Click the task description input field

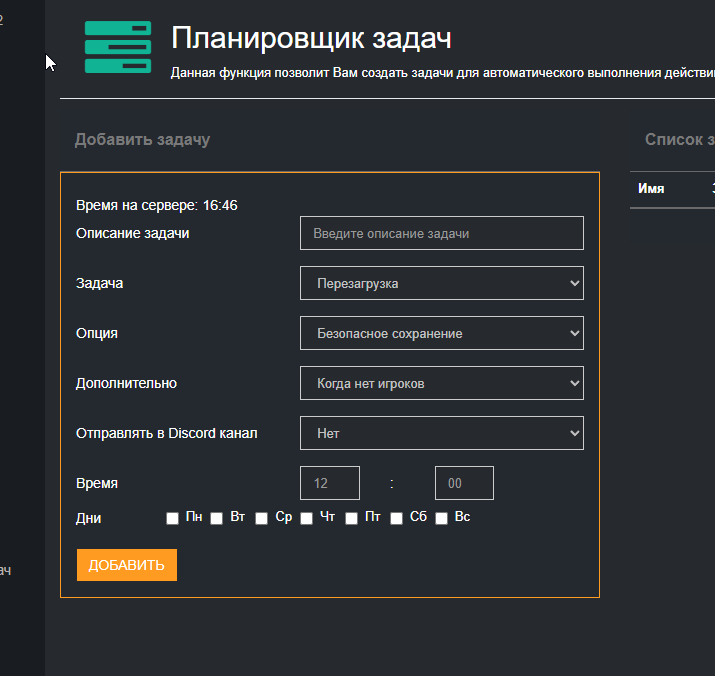pos(441,233)
